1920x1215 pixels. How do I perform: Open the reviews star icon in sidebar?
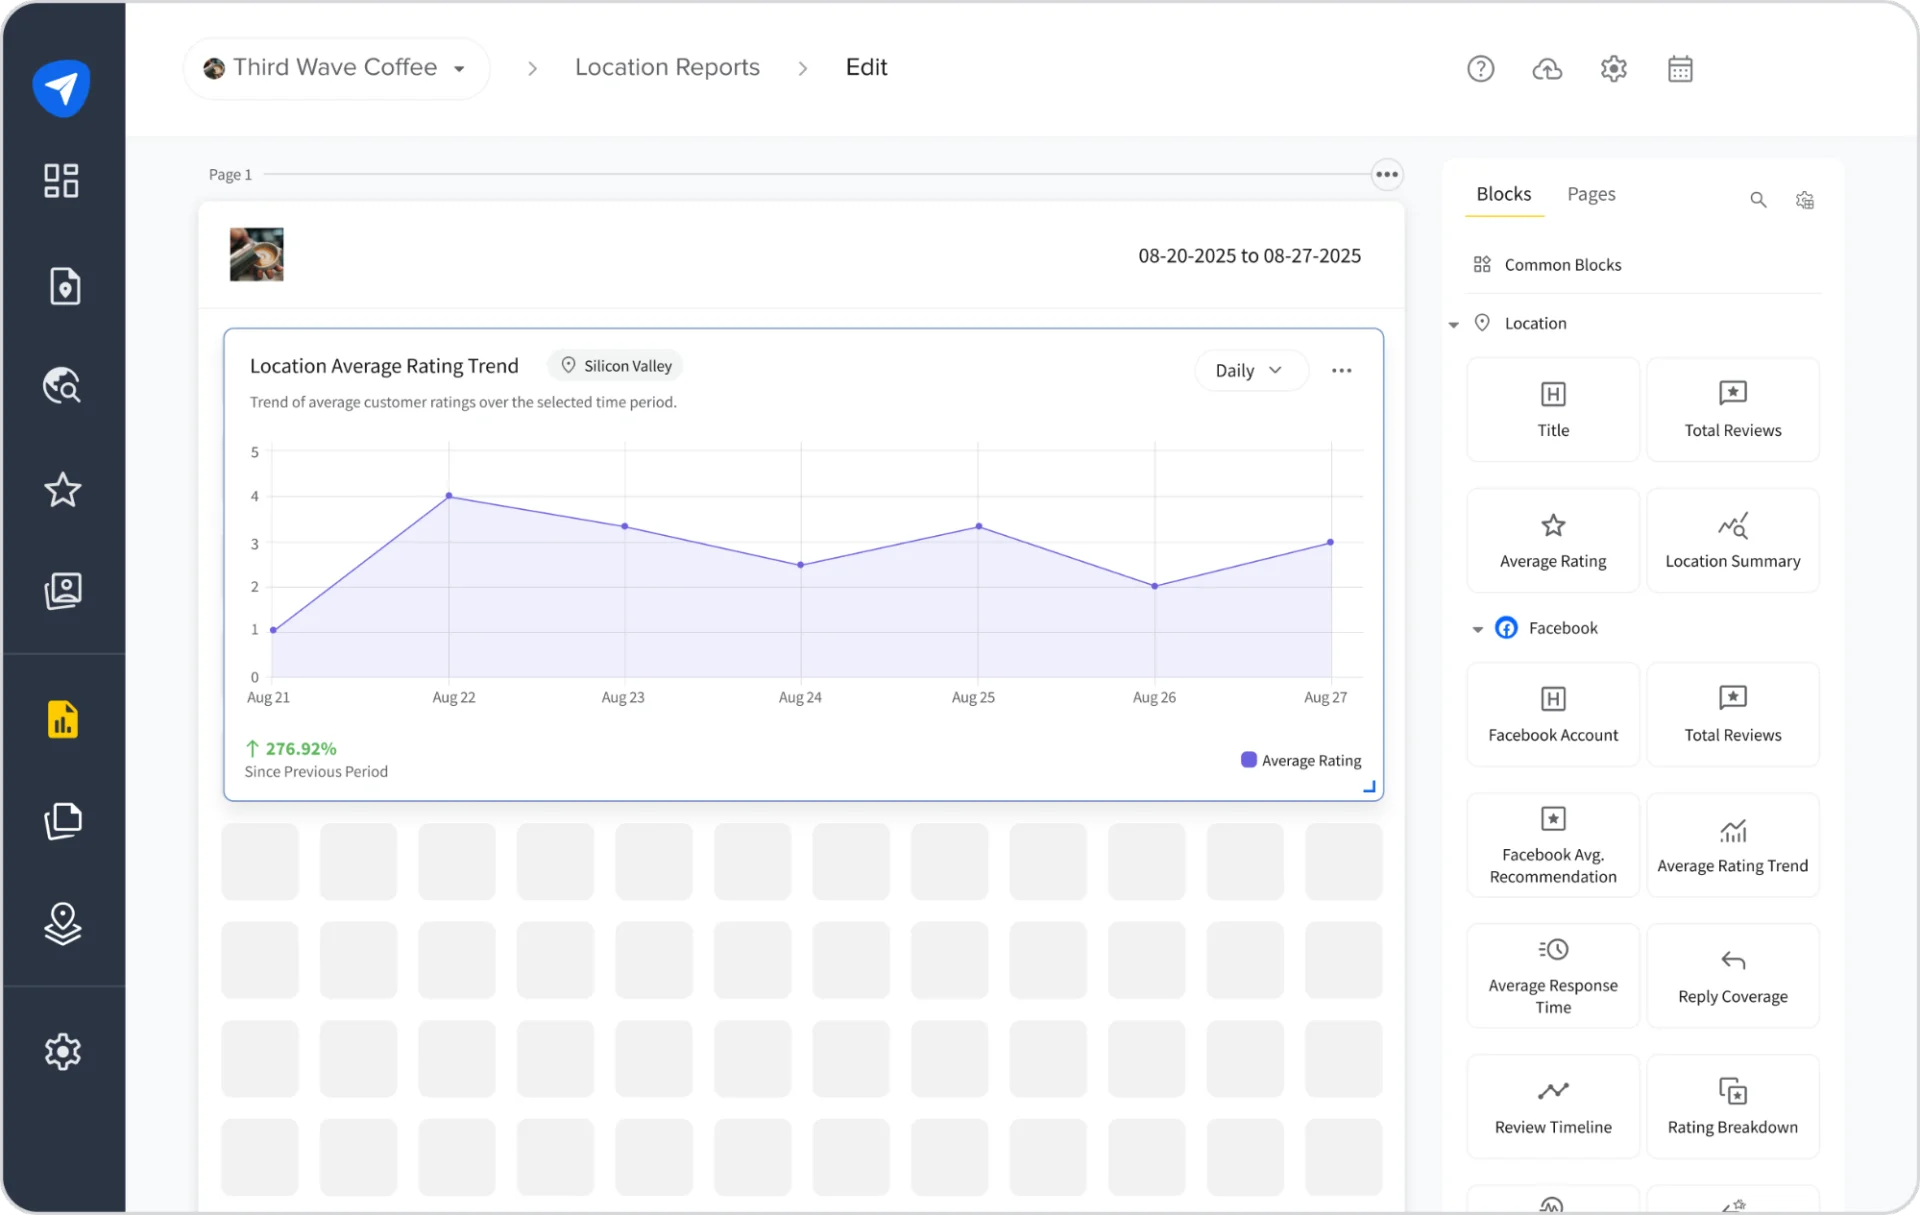pos(62,490)
